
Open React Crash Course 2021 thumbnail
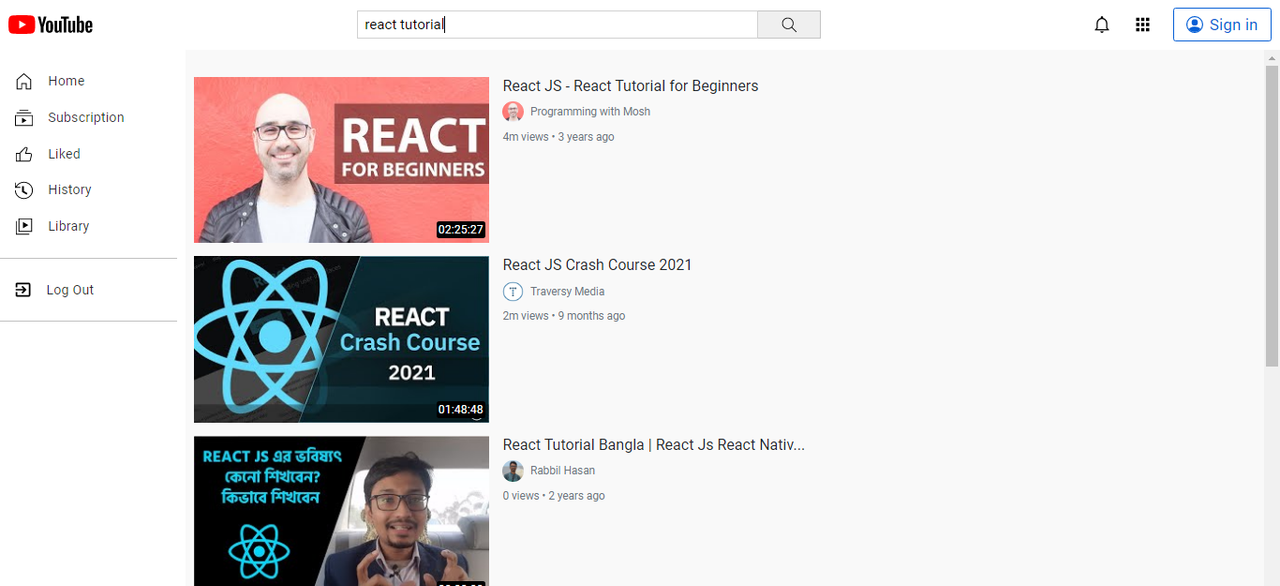pos(341,339)
